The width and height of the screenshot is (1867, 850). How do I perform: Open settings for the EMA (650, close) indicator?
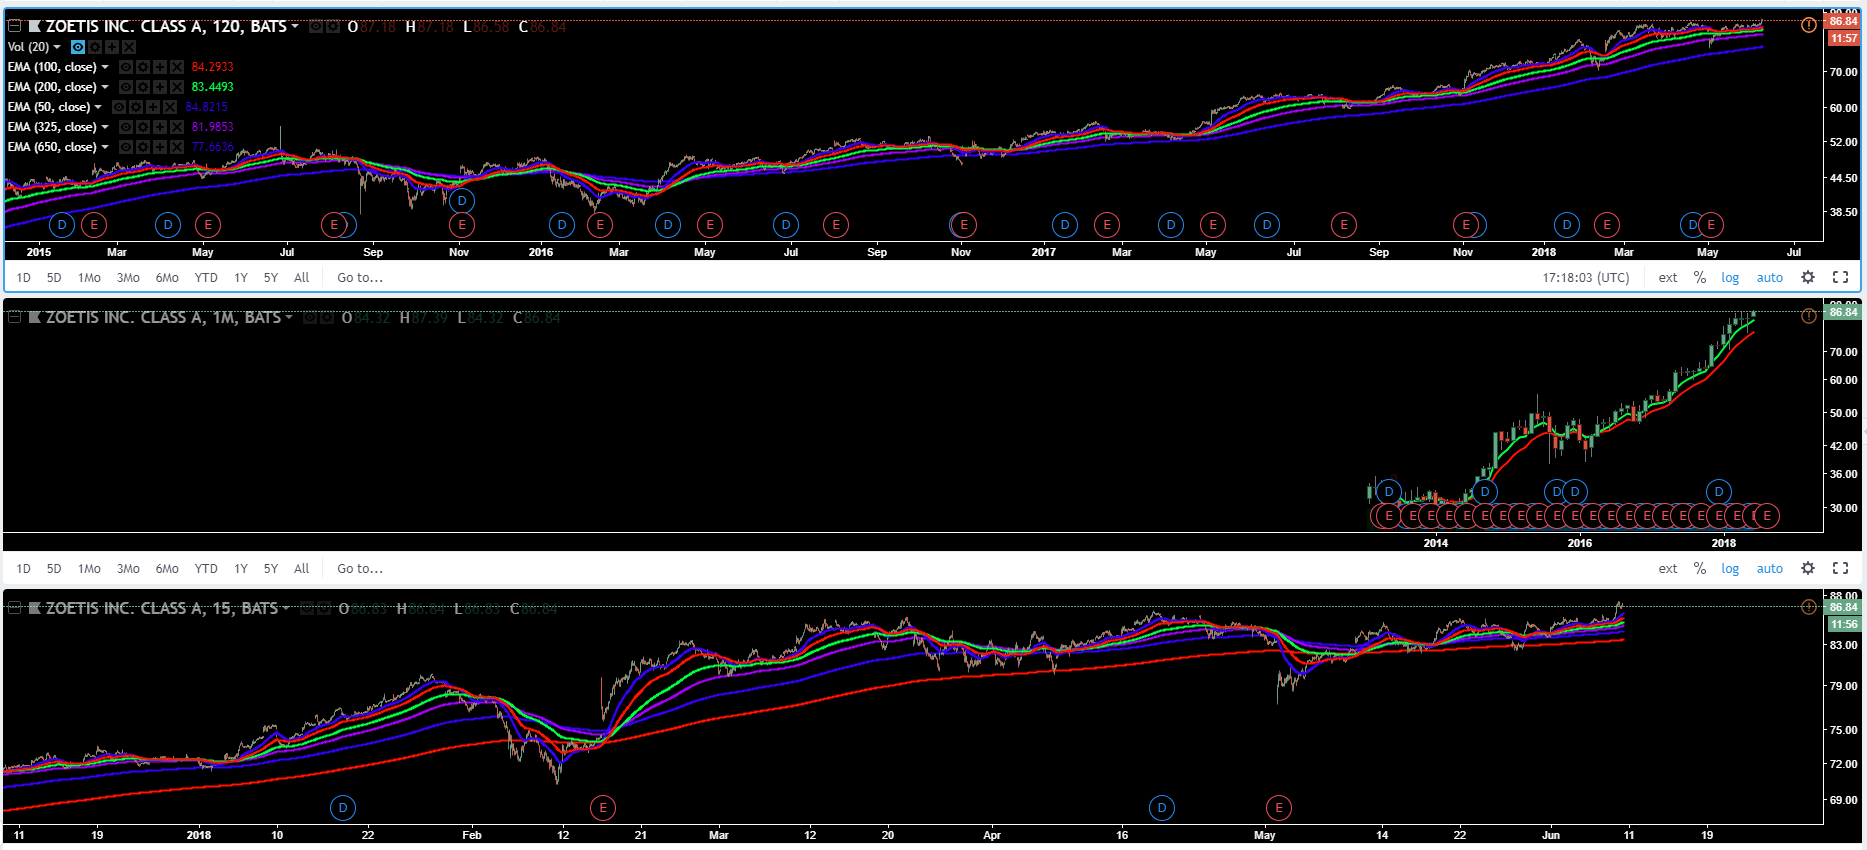[143, 147]
